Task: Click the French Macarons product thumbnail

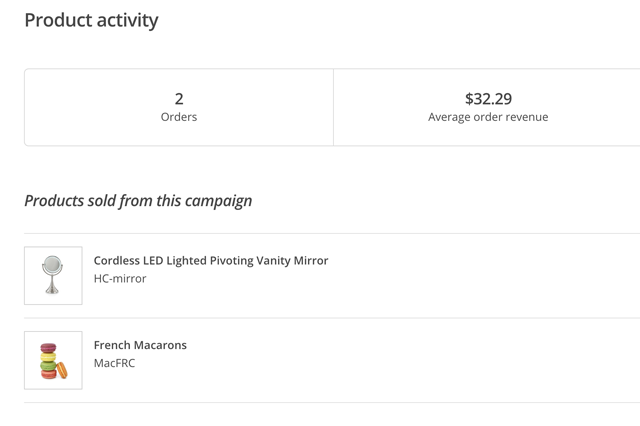Action: 53,360
